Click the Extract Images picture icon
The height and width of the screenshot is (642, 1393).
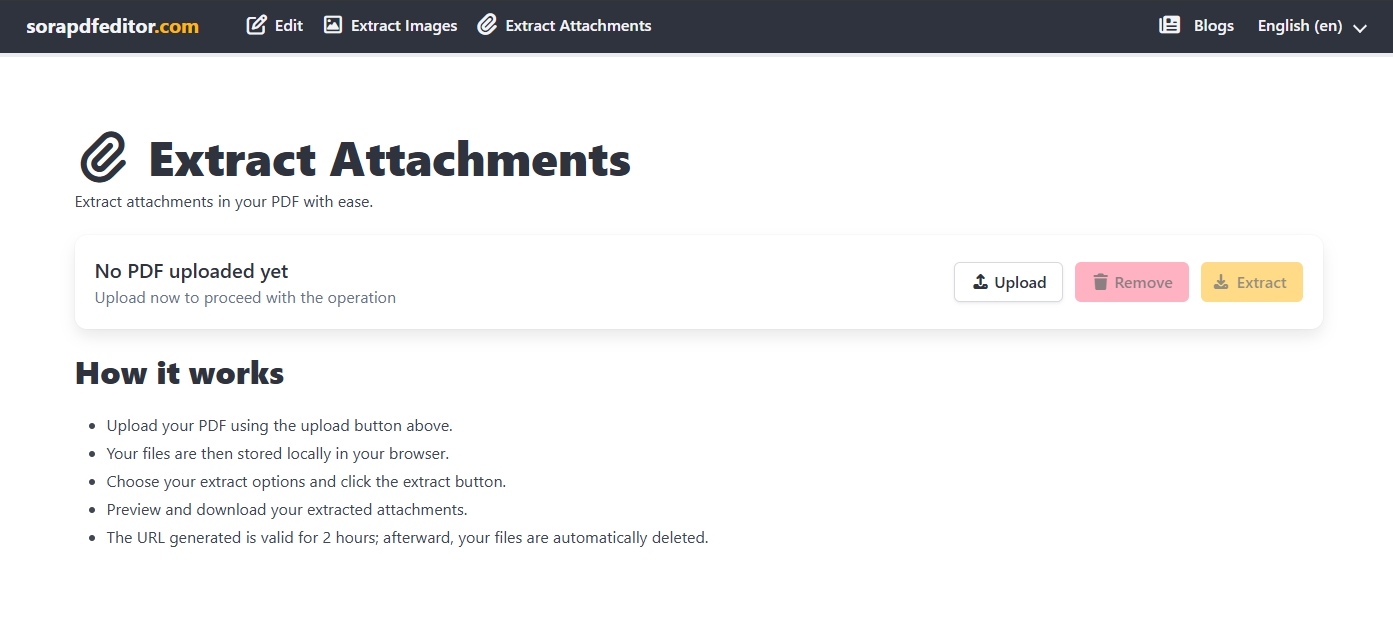331,25
